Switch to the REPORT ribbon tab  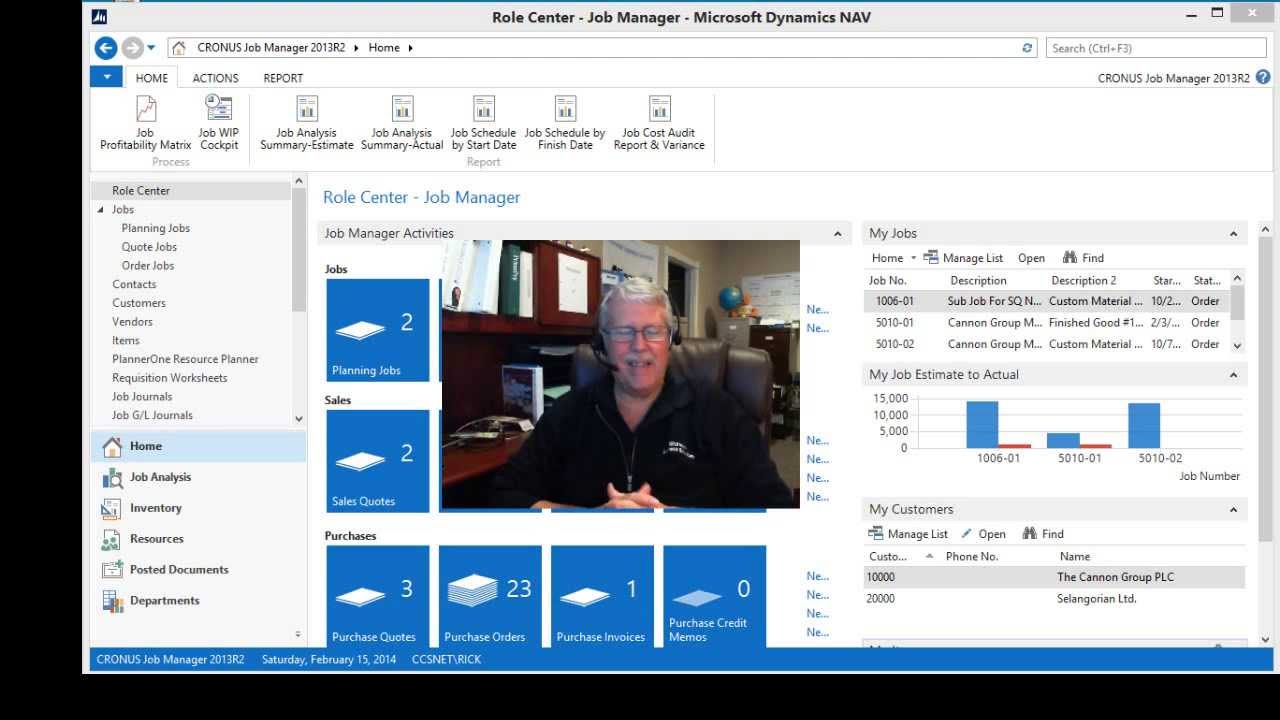(x=283, y=78)
